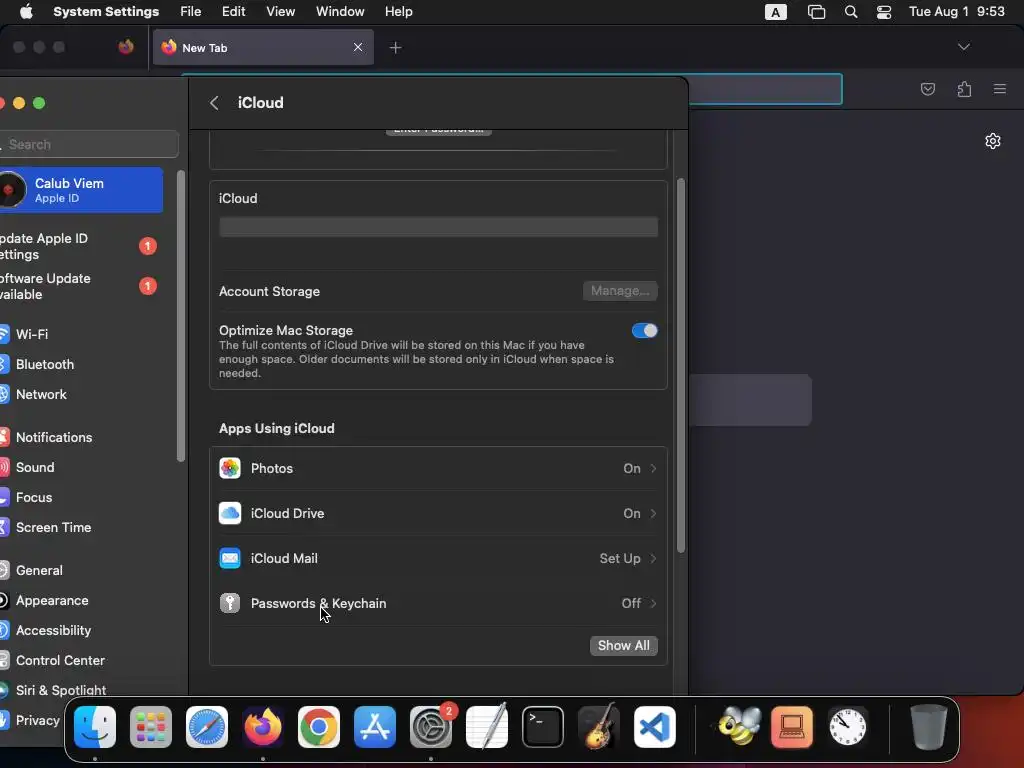Viewport: 1024px width, 768px height.
Task: Click the sidebar scrollbar
Action: point(181,316)
